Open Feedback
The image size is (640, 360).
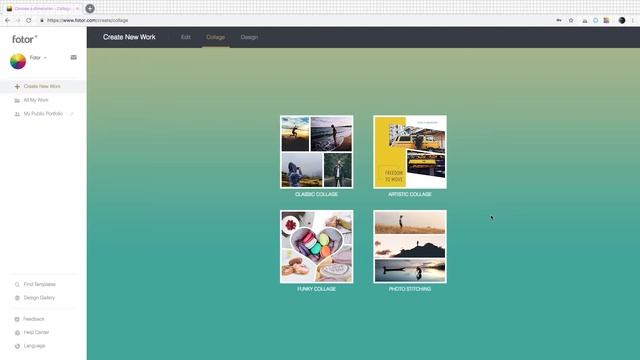[33, 319]
